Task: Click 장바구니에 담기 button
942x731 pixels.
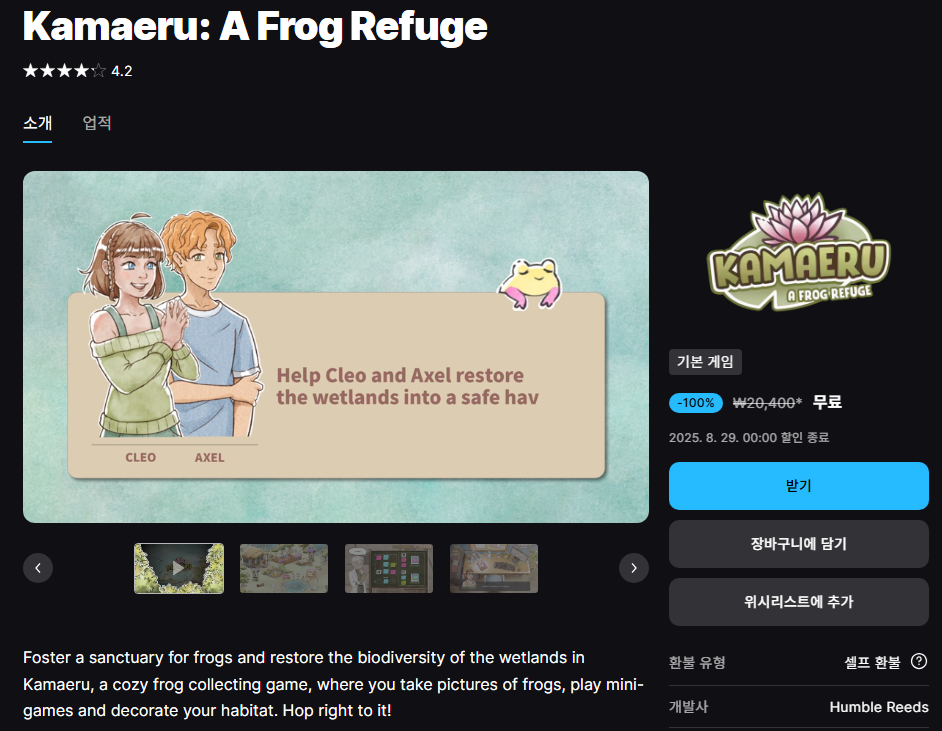Action: tap(798, 544)
